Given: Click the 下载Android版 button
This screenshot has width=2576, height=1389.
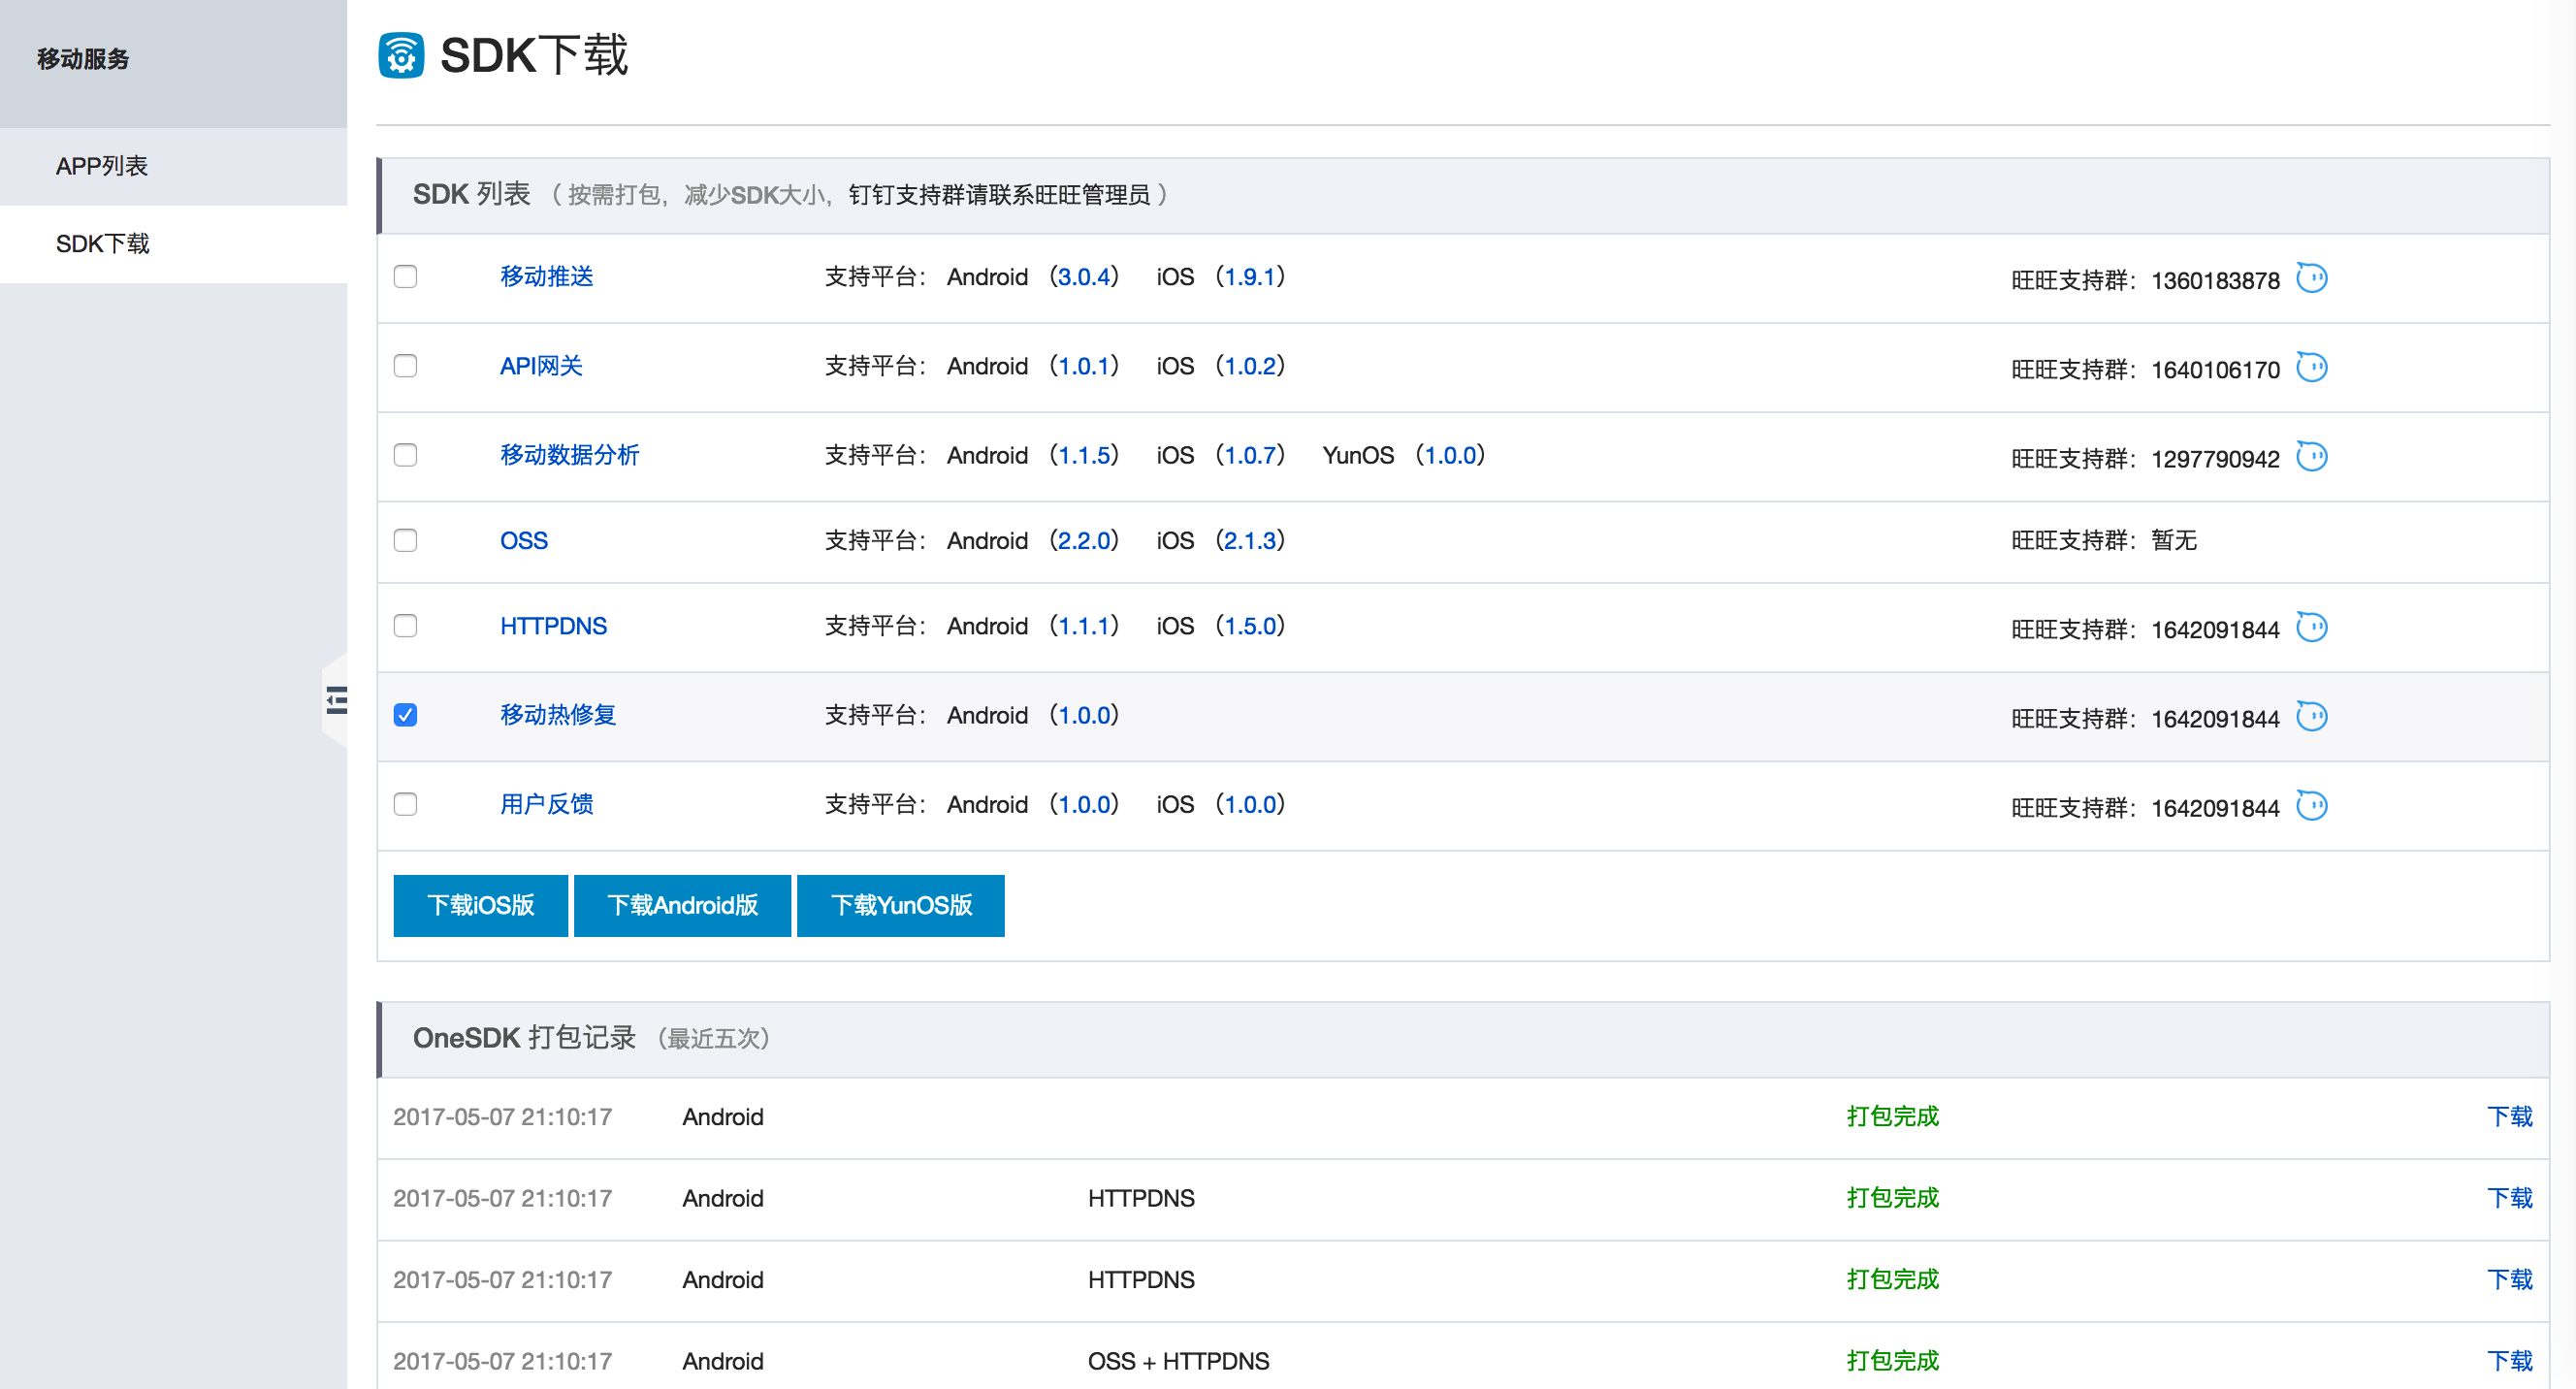Looking at the screenshot, I should 682,905.
